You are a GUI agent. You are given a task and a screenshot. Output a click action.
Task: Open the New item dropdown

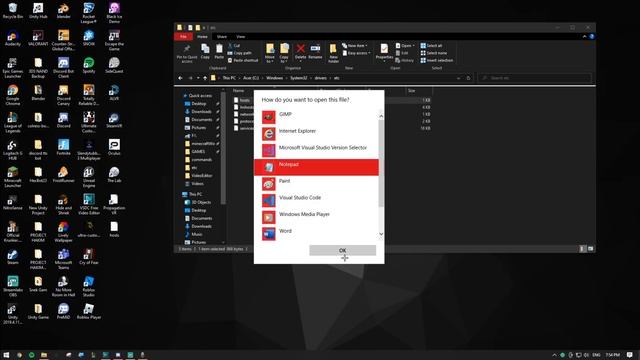coord(355,46)
